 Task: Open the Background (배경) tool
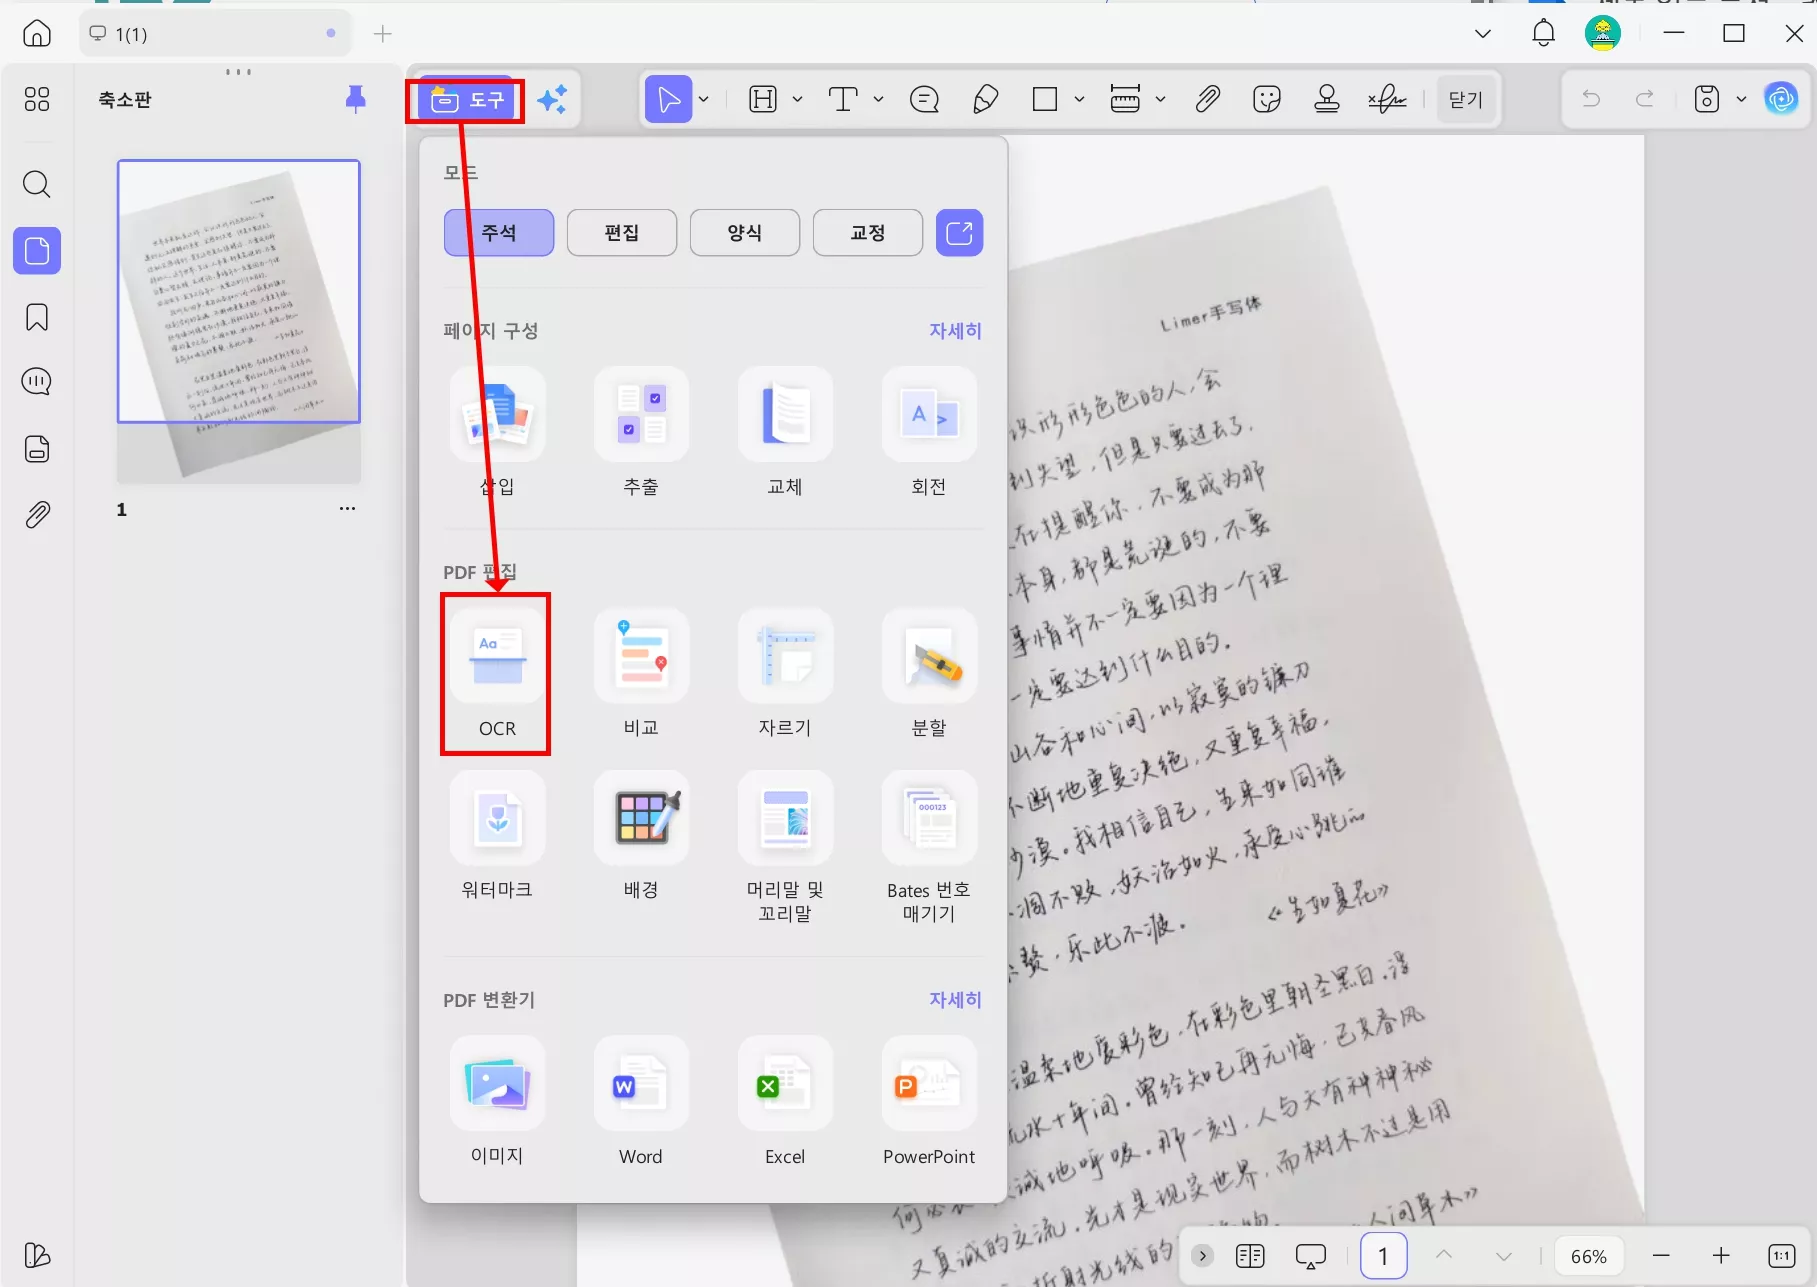[x=641, y=836]
